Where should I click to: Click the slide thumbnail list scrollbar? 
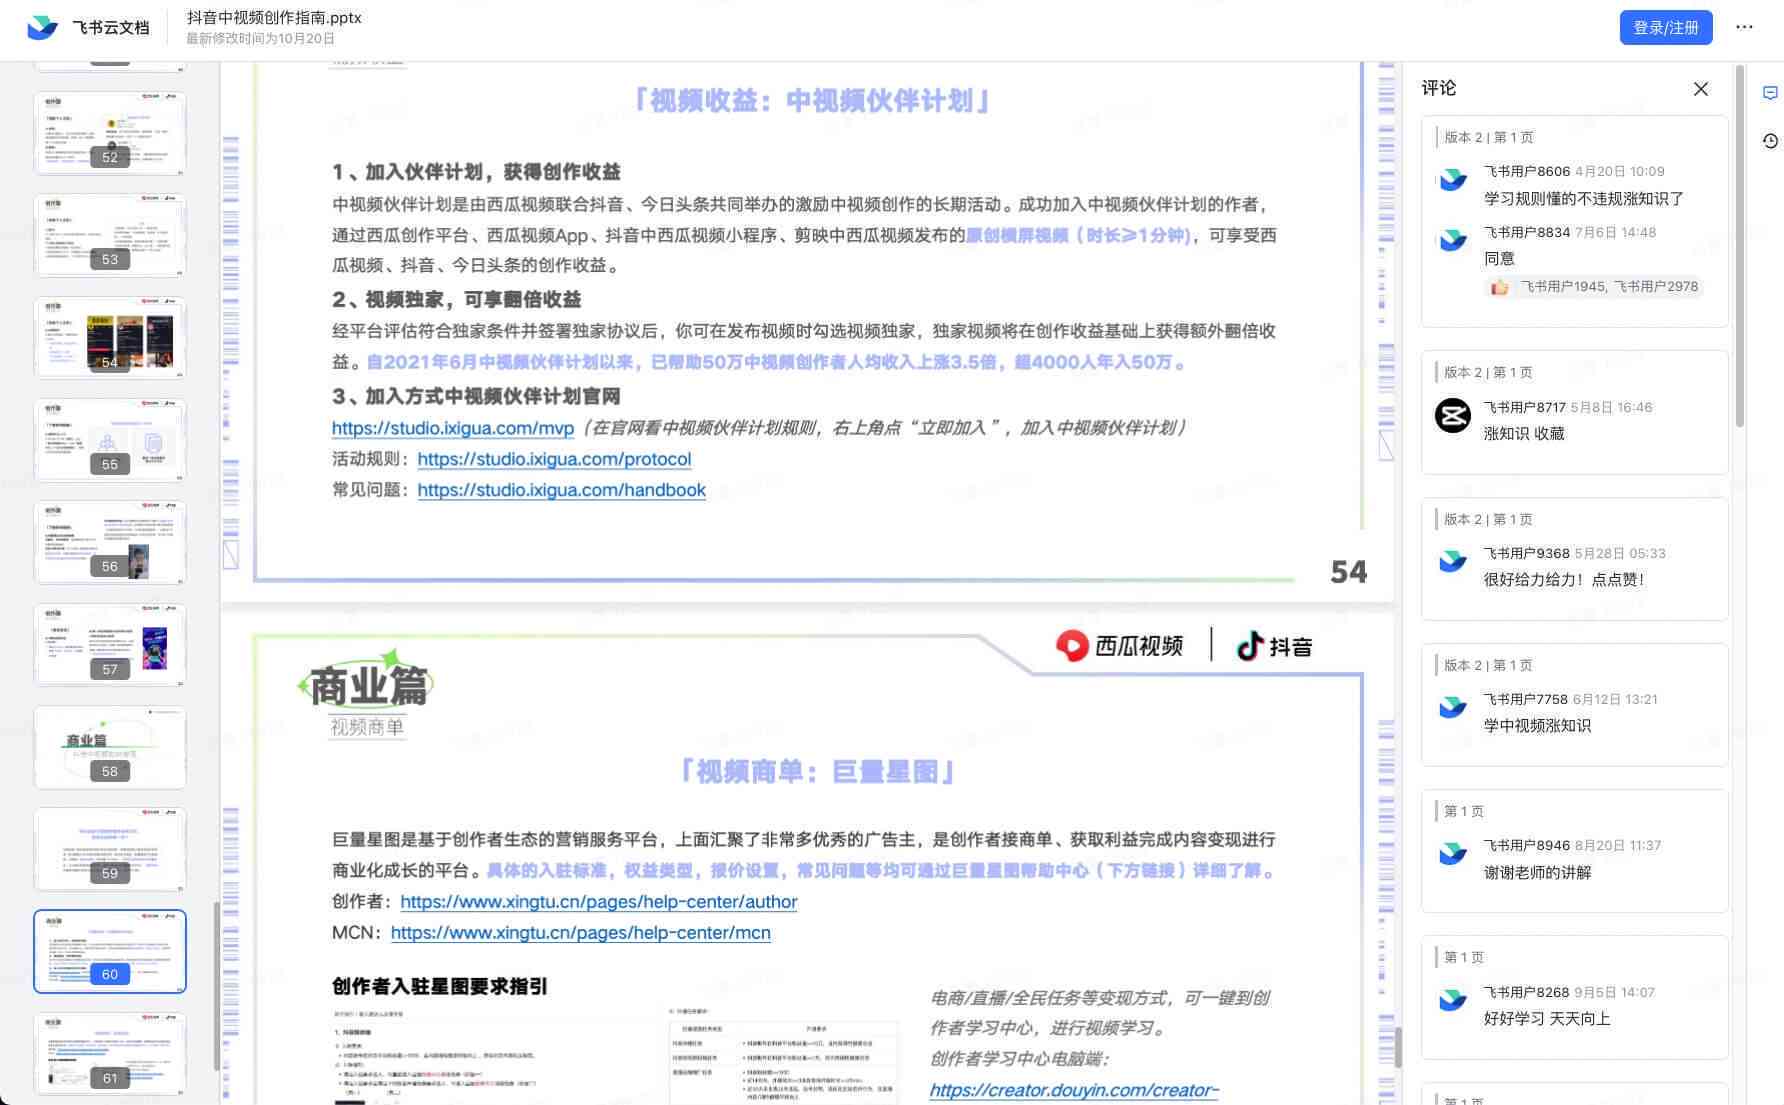pyautogui.click(x=216, y=986)
